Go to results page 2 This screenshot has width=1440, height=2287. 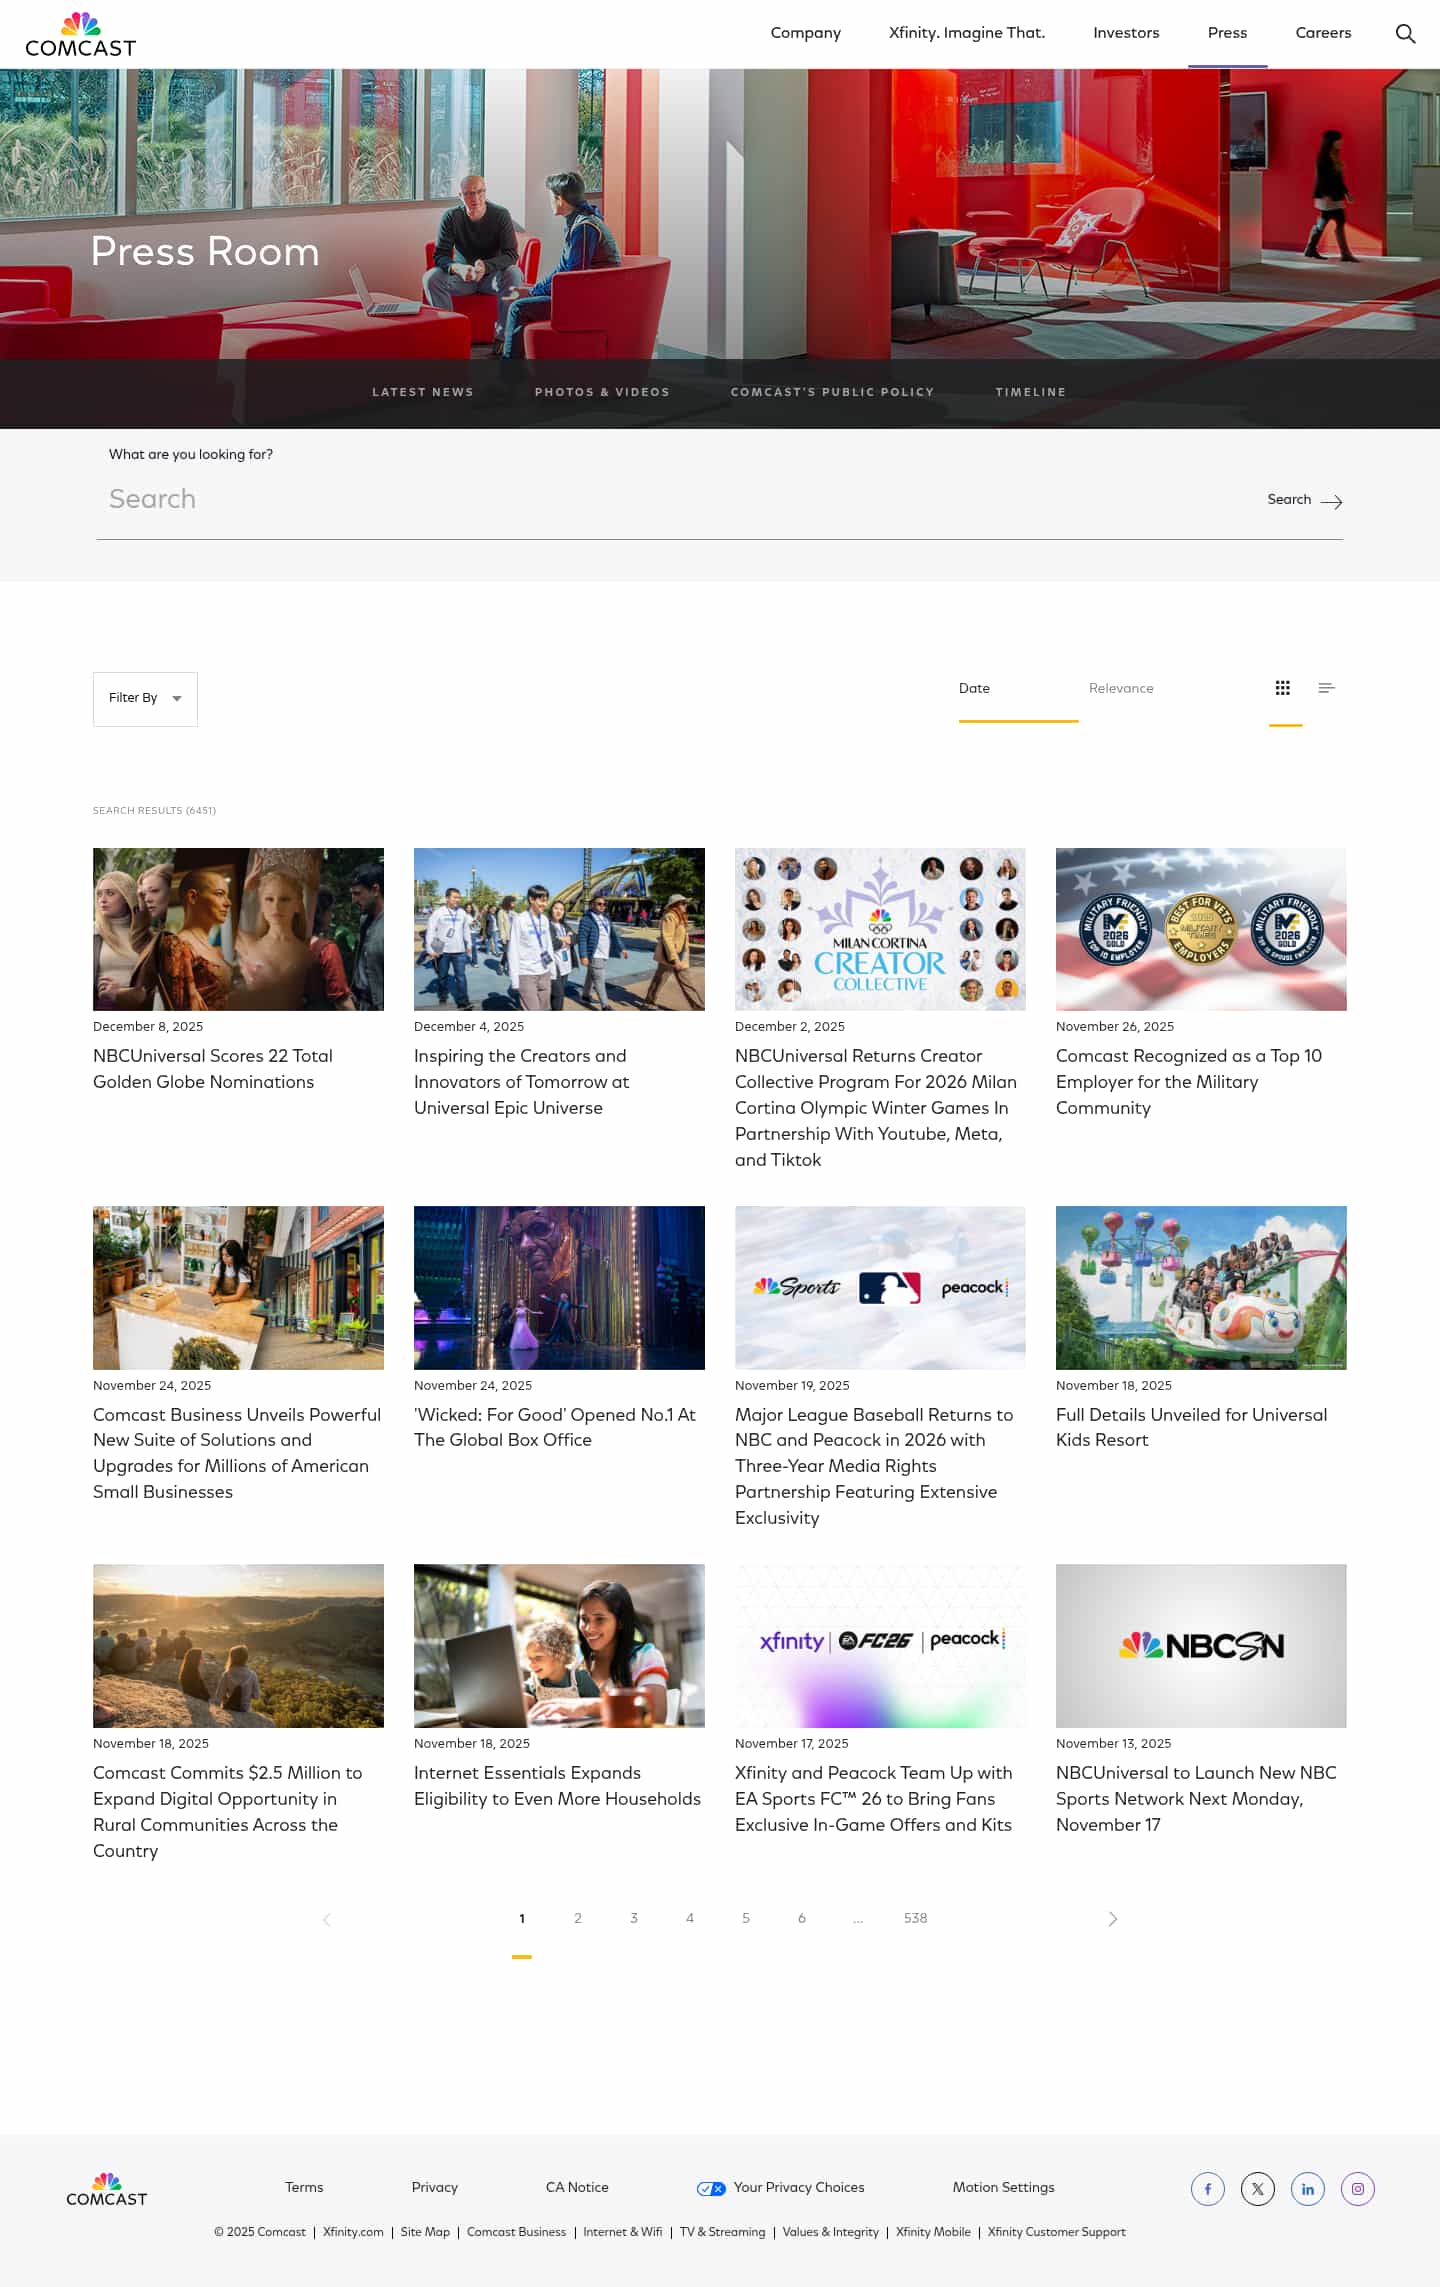coord(578,1918)
